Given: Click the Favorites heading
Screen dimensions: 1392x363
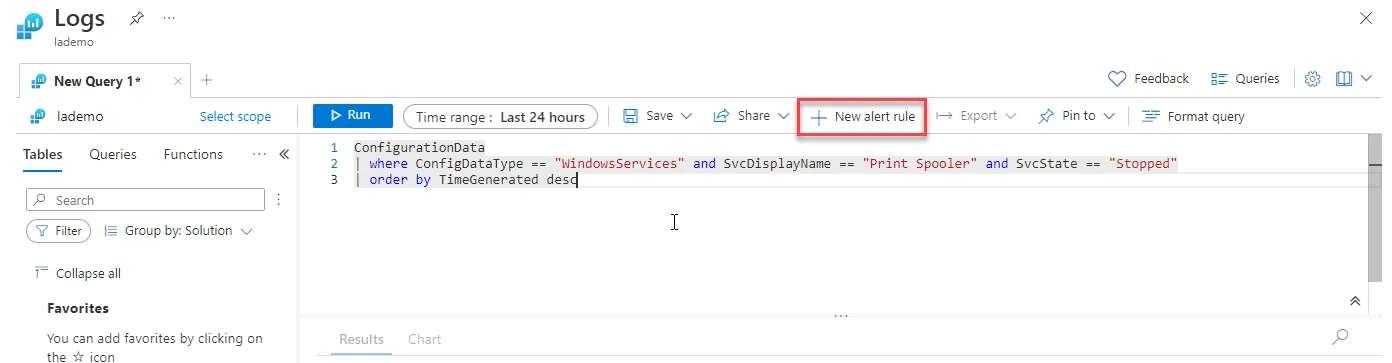Looking at the screenshot, I should (x=78, y=308).
